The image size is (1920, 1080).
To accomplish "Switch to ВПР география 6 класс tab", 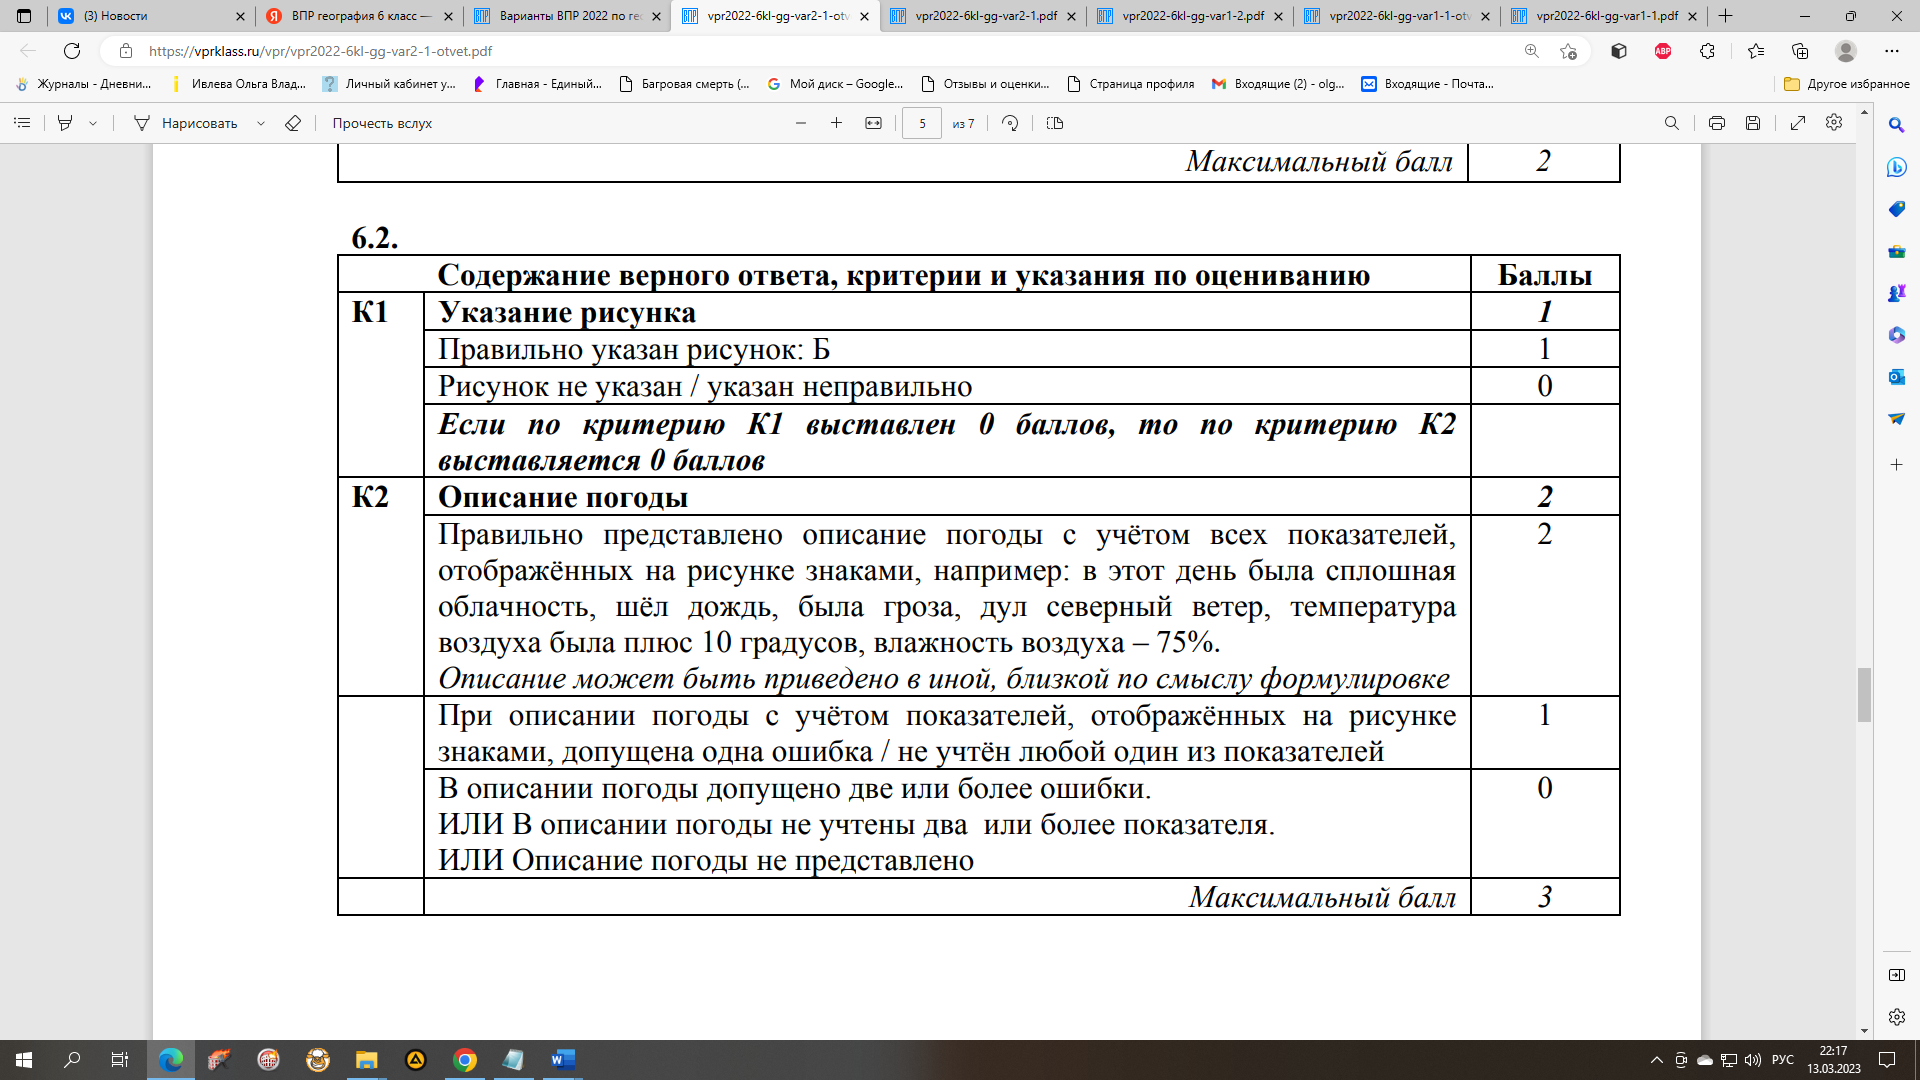I will pos(359,16).
